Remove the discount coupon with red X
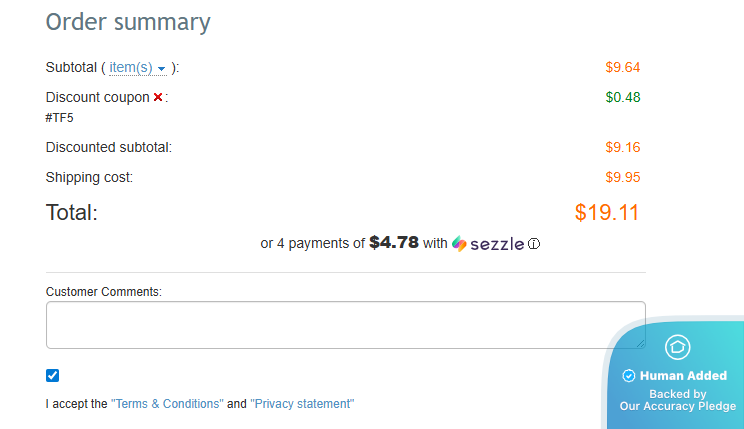Screen dimensions: 744x429 (x=158, y=98)
